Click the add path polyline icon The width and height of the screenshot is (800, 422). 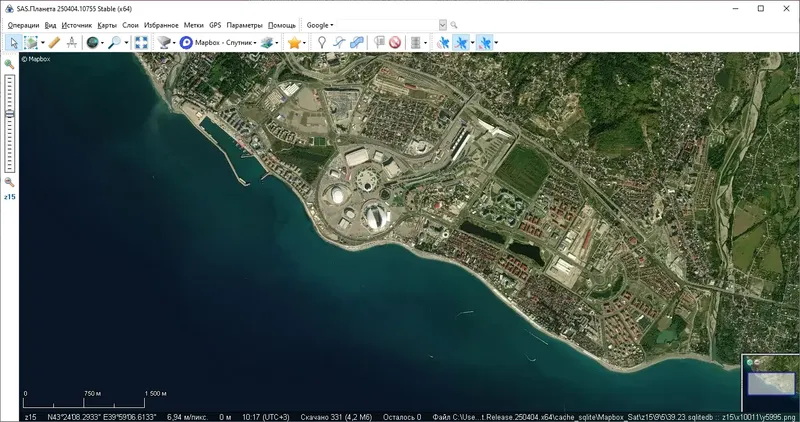[339, 43]
